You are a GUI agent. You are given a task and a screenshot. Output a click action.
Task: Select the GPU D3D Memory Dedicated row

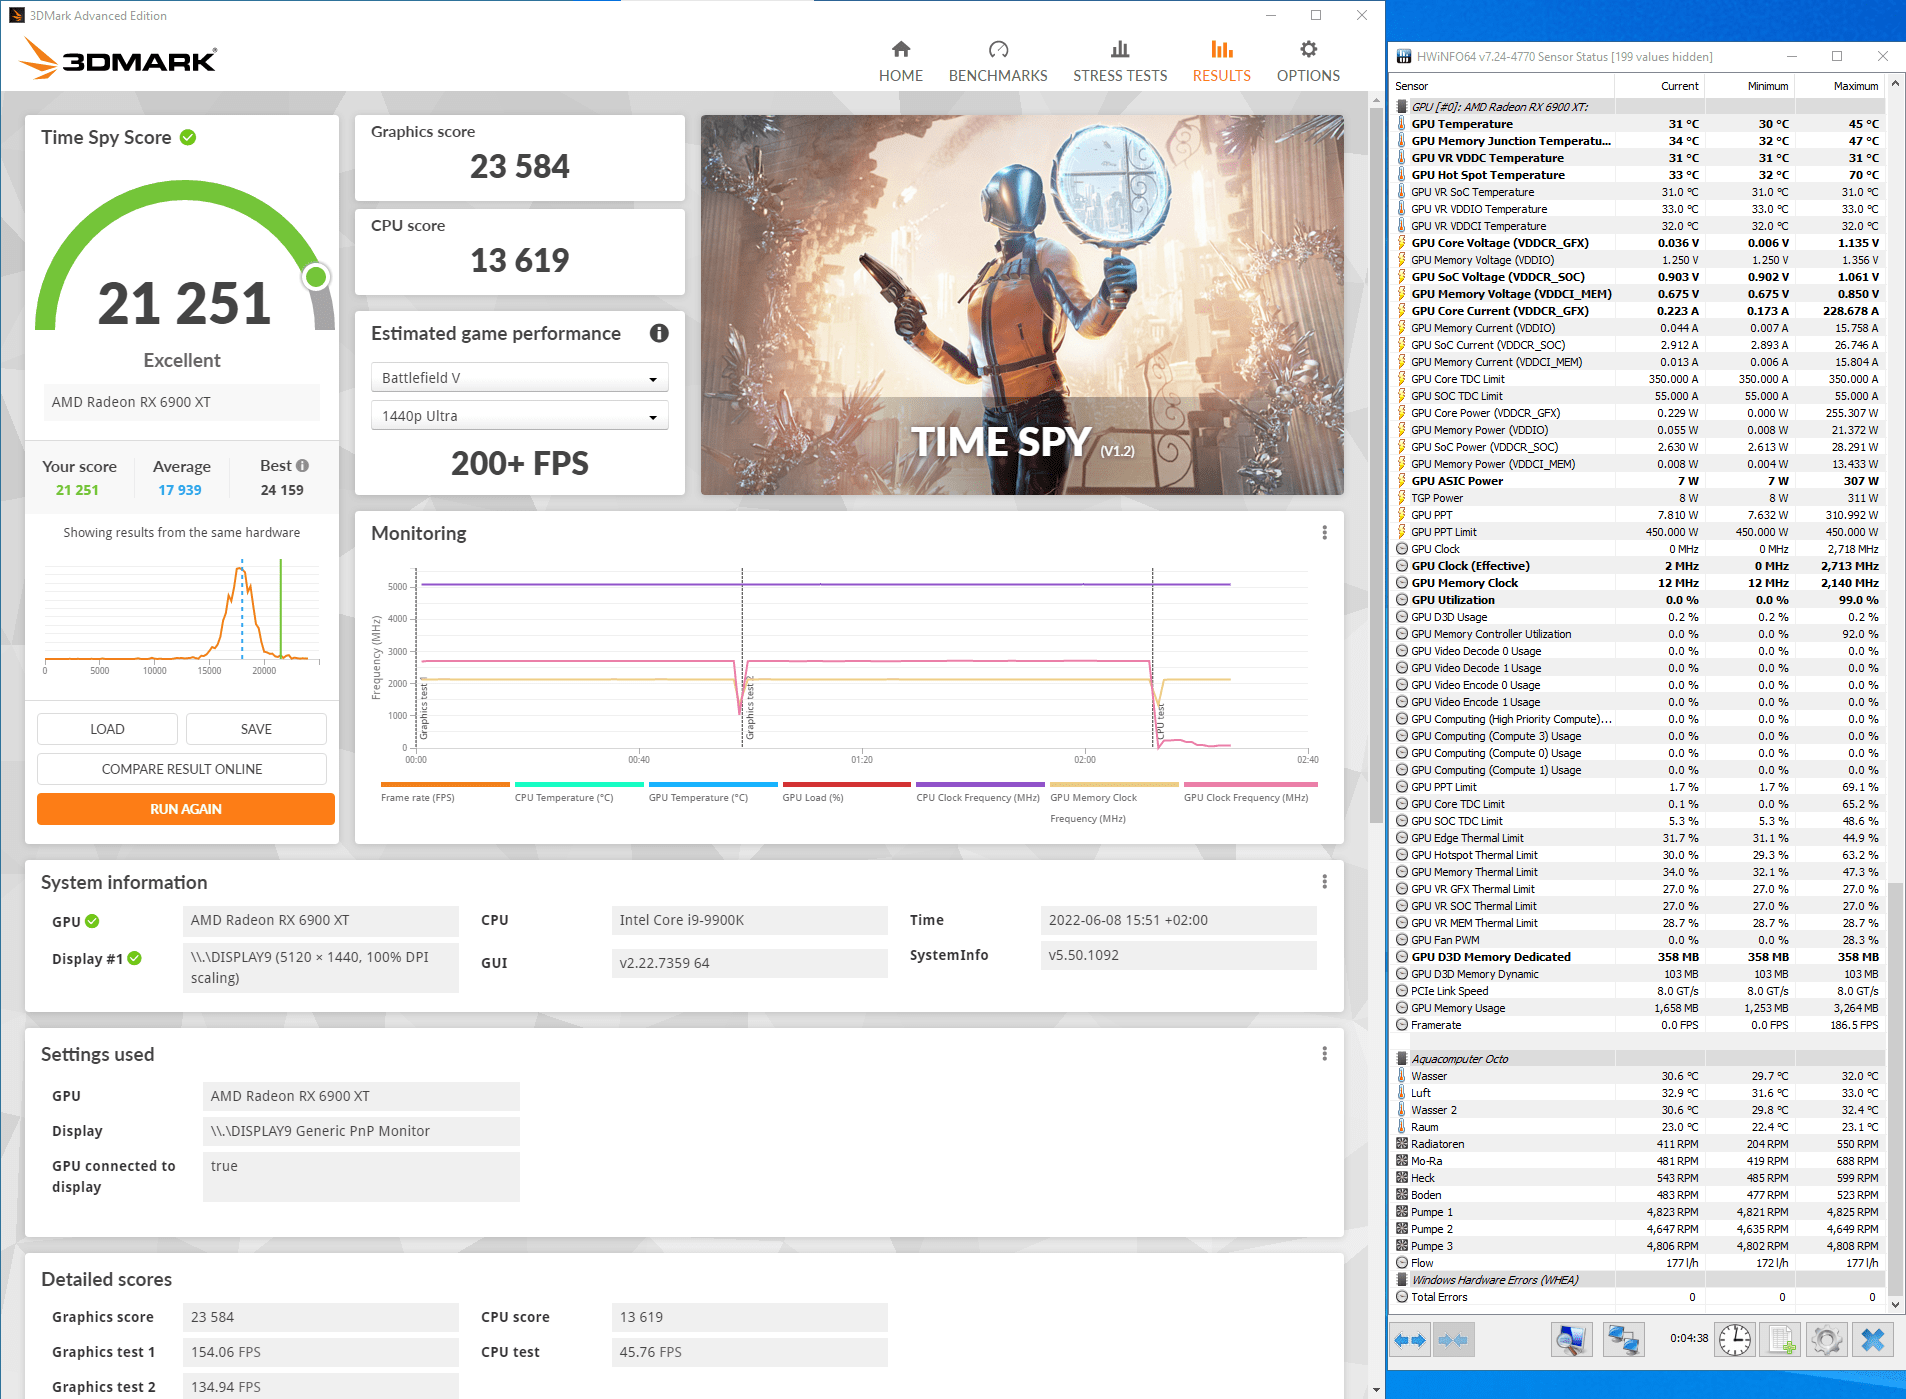pos(1638,957)
